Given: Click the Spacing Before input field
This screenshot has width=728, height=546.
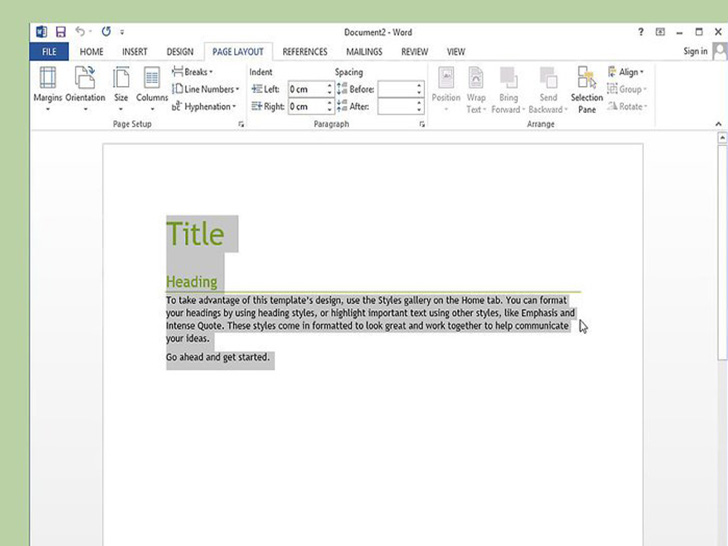Looking at the screenshot, I should point(396,89).
